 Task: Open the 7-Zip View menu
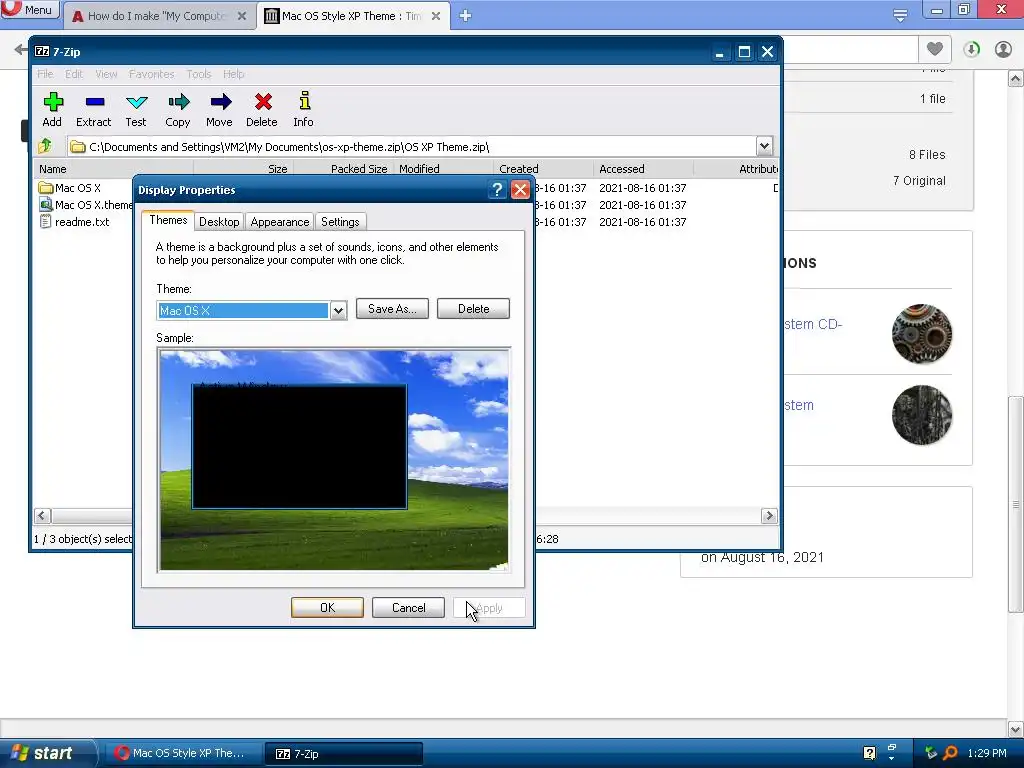[106, 74]
